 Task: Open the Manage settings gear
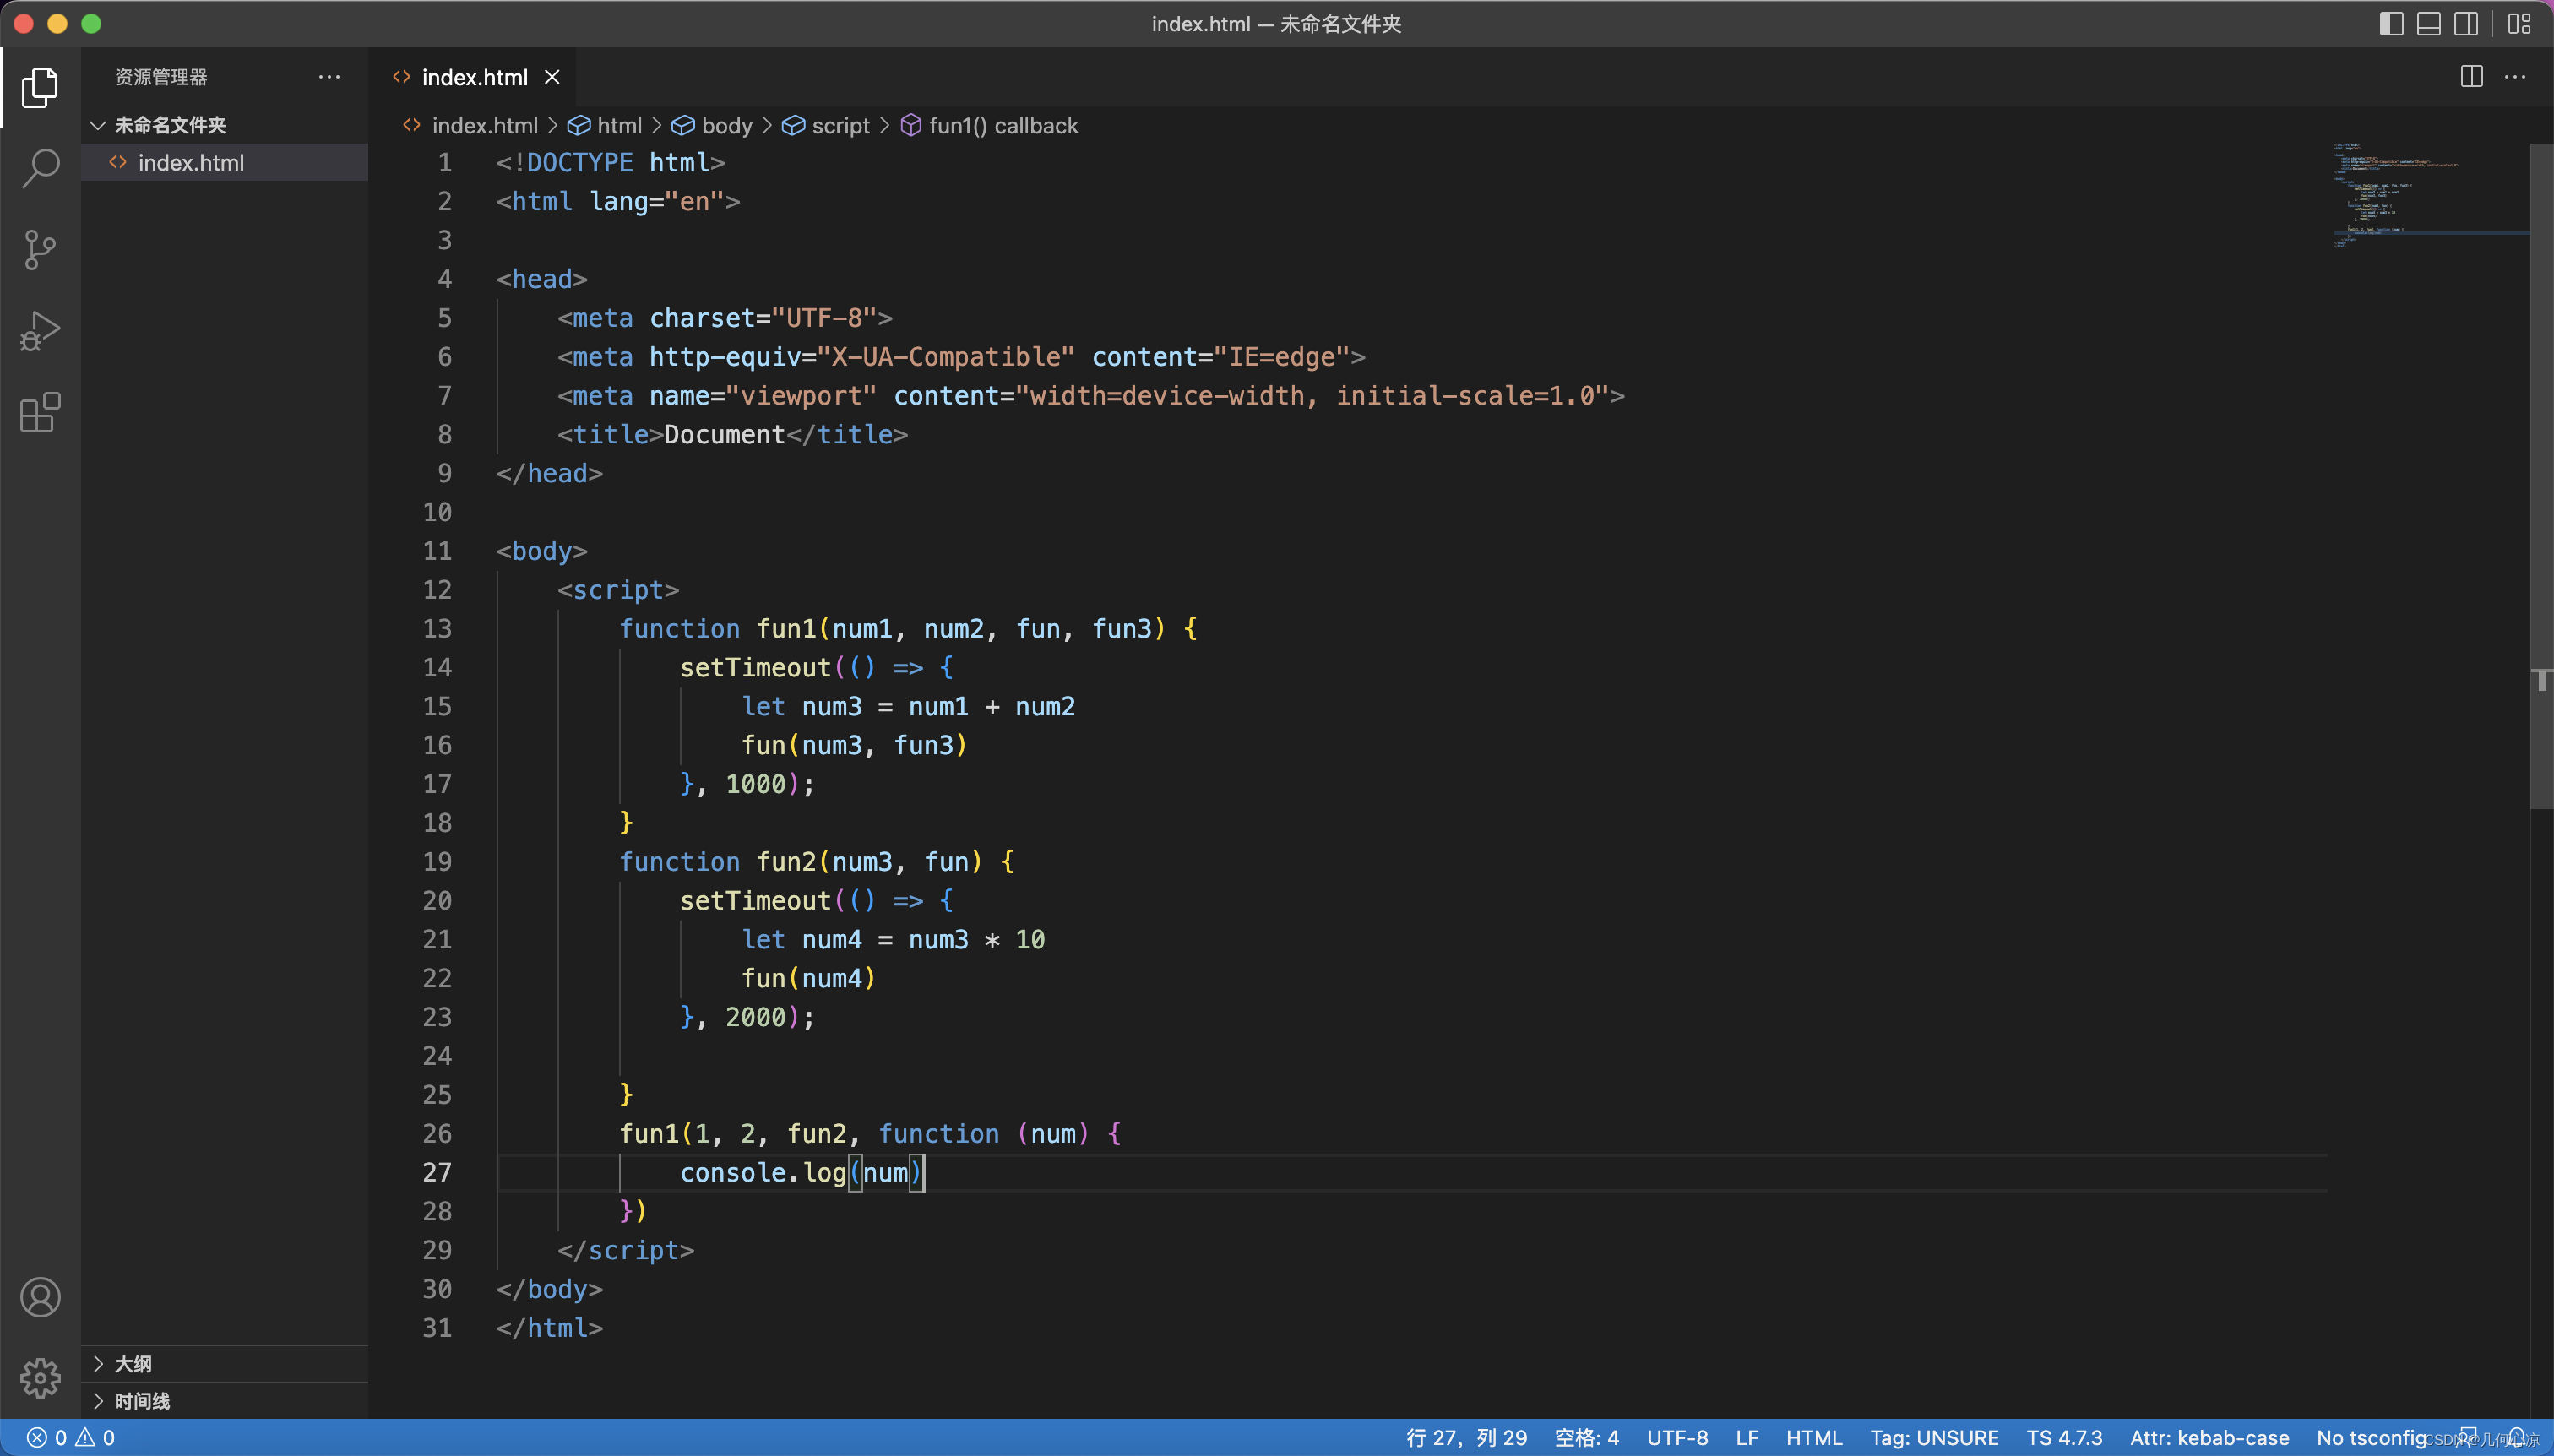(x=40, y=1378)
